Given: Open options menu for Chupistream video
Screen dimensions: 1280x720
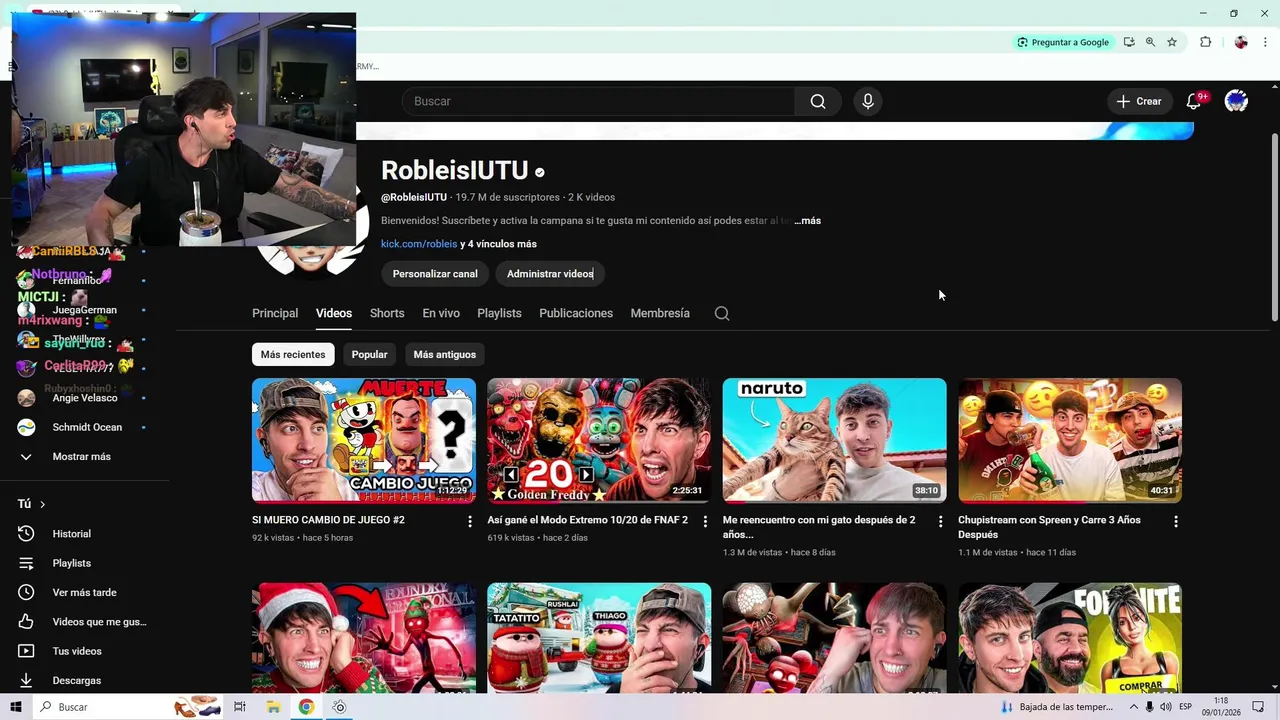Looking at the screenshot, I should pyautogui.click(x=1176, y=521).
